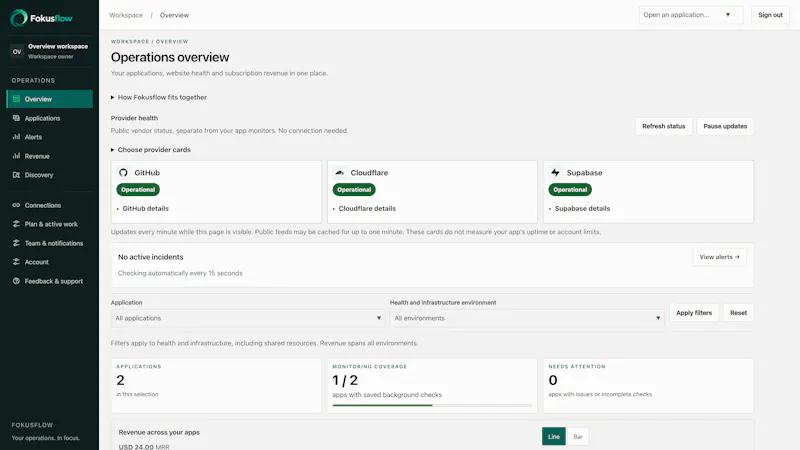Click the 'Overview workspace' name
The image size is (800, 450).
[x=58, y=46]
